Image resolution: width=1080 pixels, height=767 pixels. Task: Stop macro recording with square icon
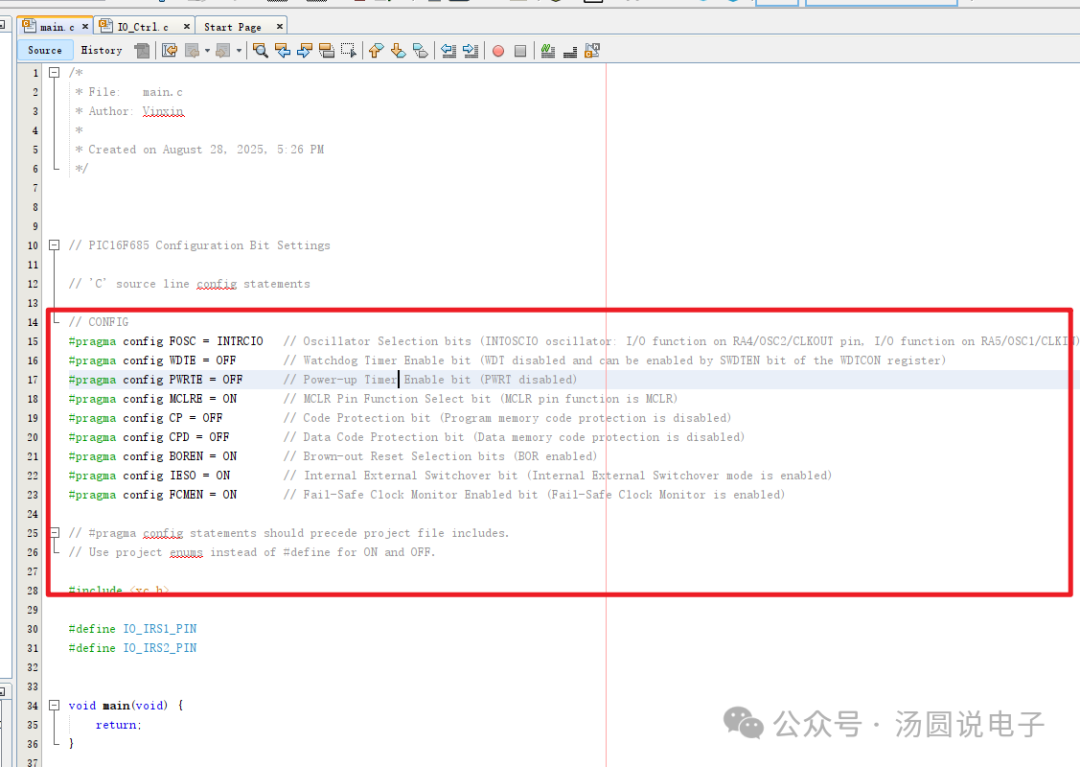[x=521, y=51]
